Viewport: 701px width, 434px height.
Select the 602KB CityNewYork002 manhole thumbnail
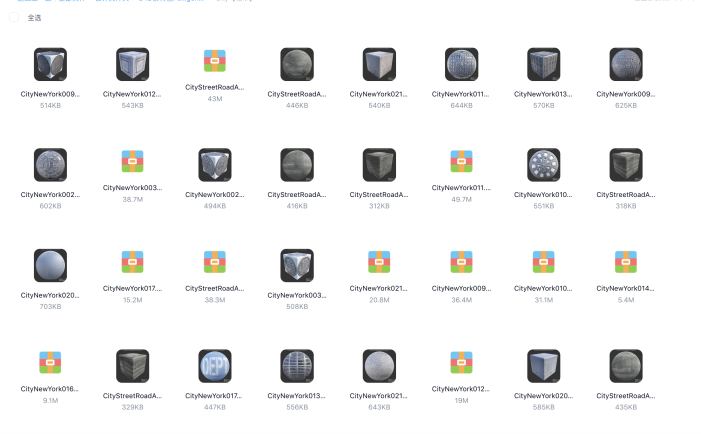point(50,165)
